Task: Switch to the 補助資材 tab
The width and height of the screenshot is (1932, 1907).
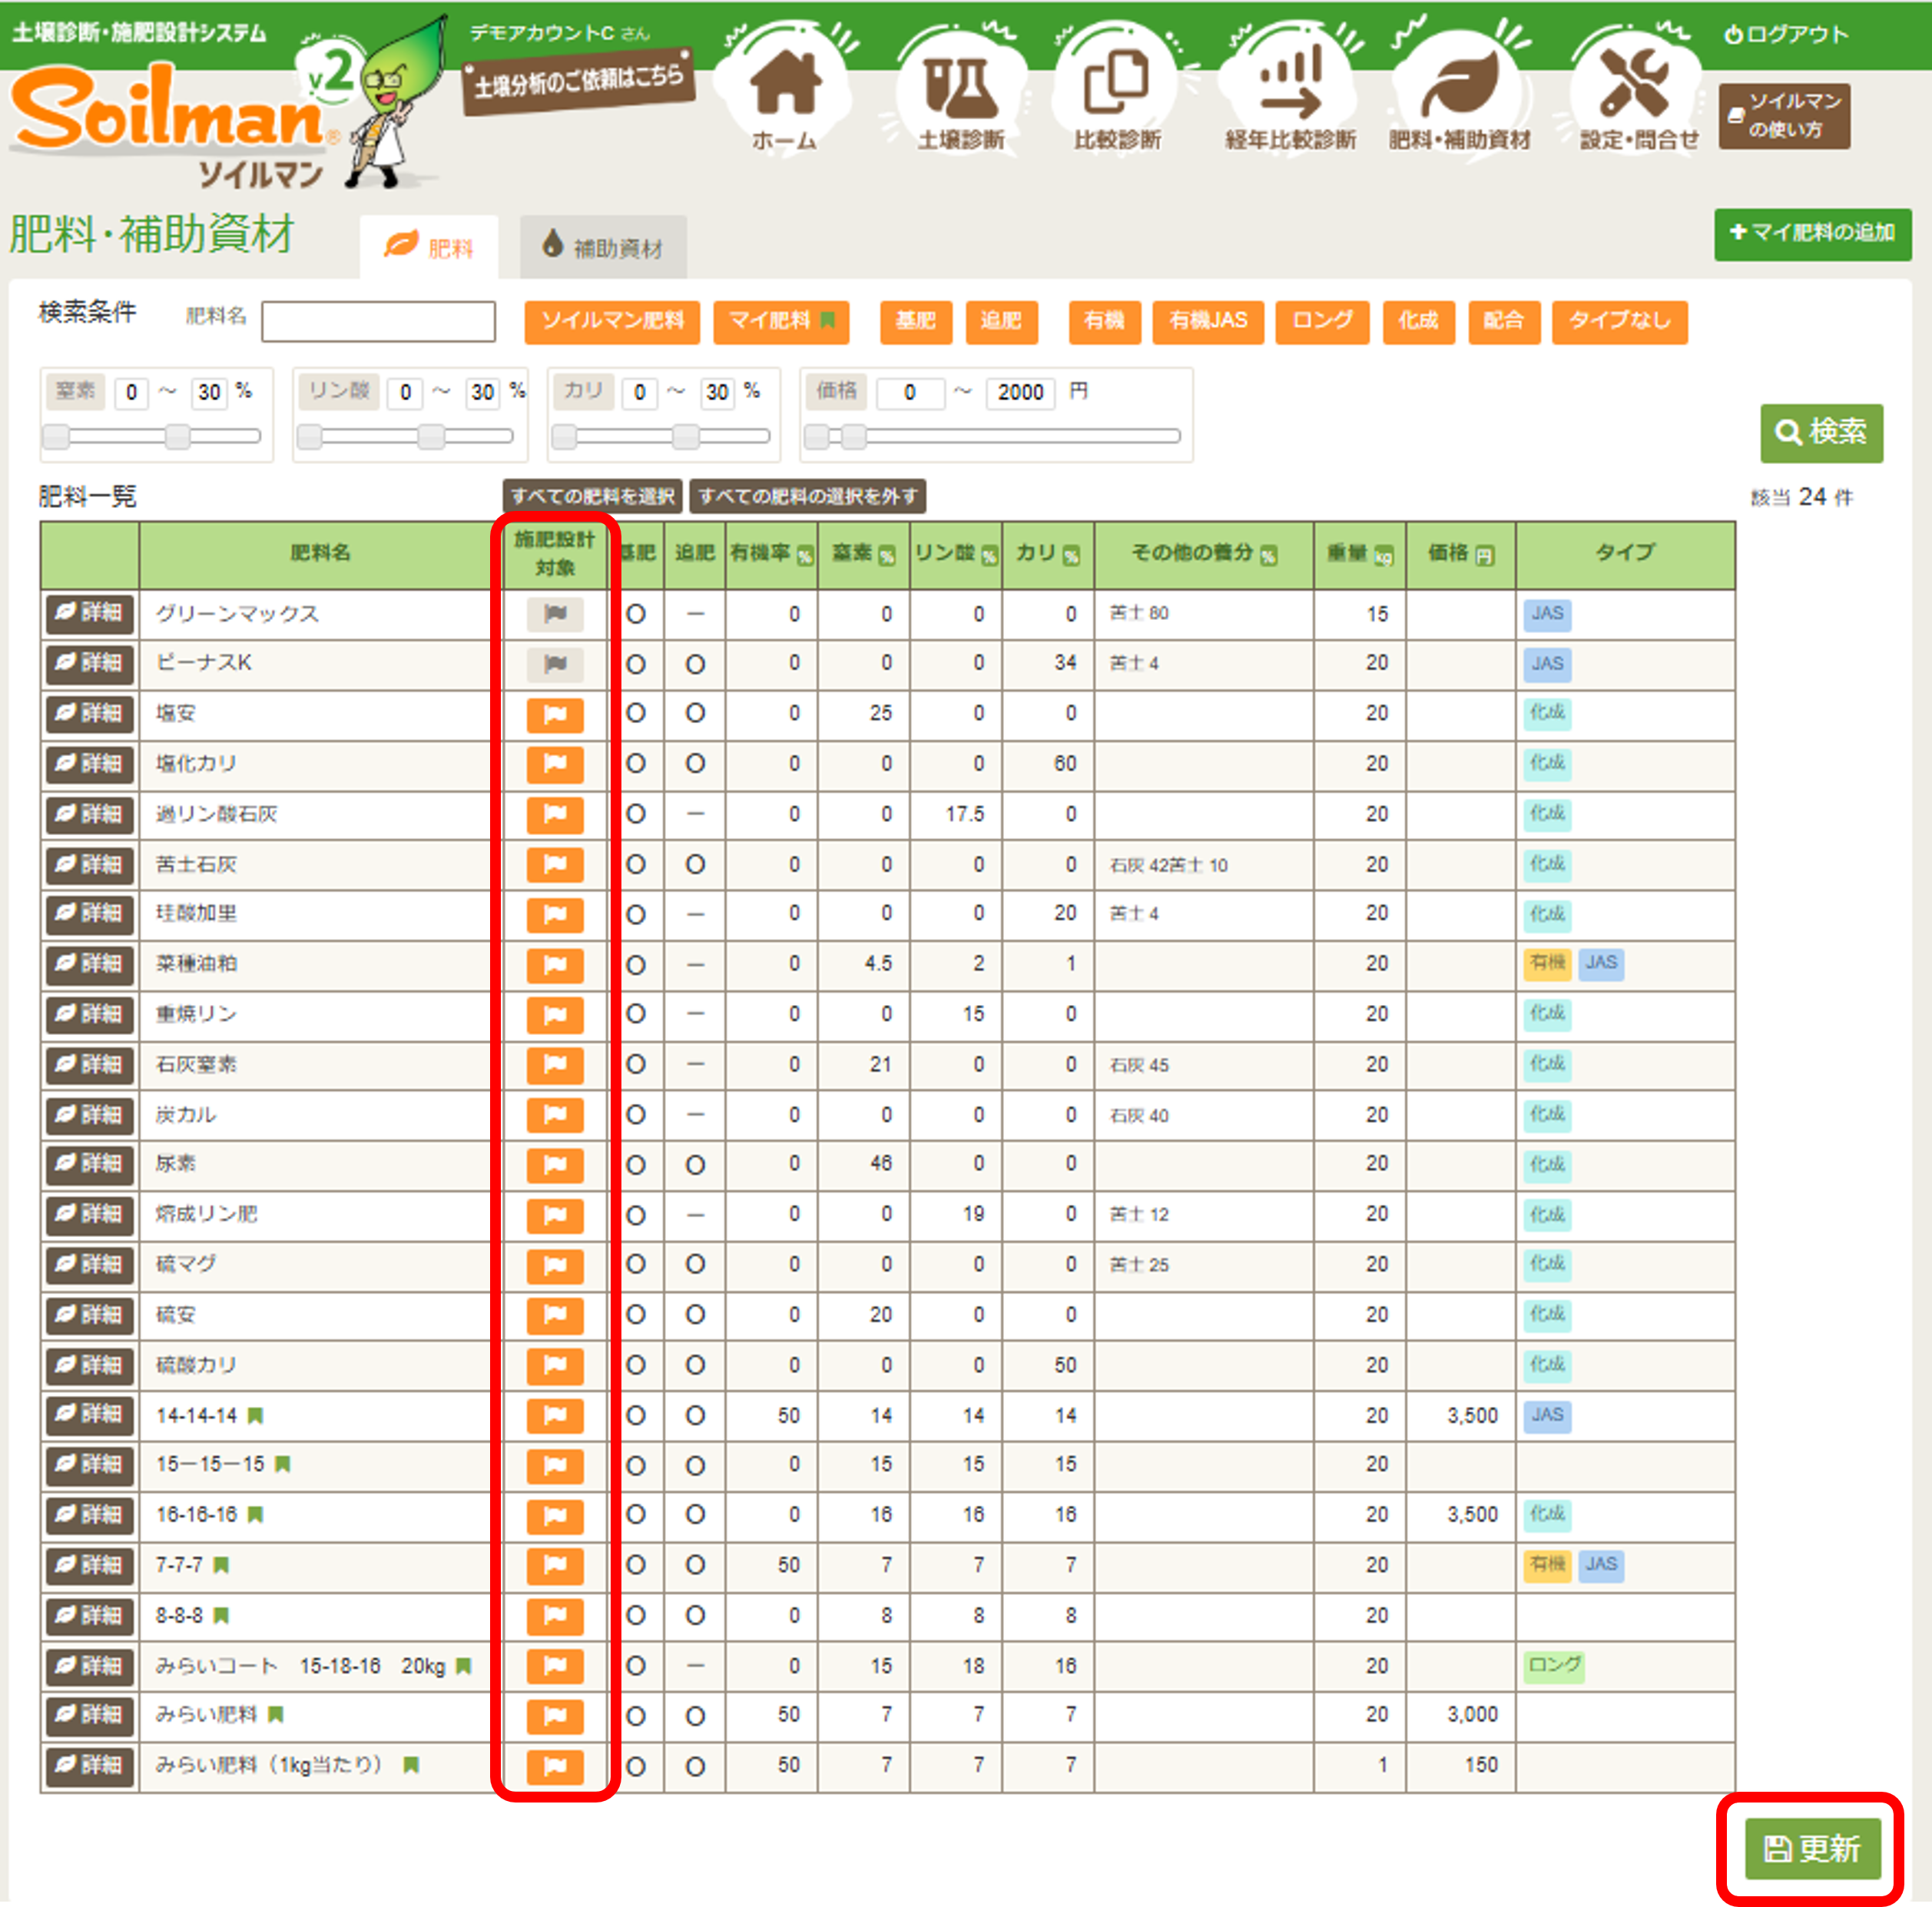Action: [603, 247]
